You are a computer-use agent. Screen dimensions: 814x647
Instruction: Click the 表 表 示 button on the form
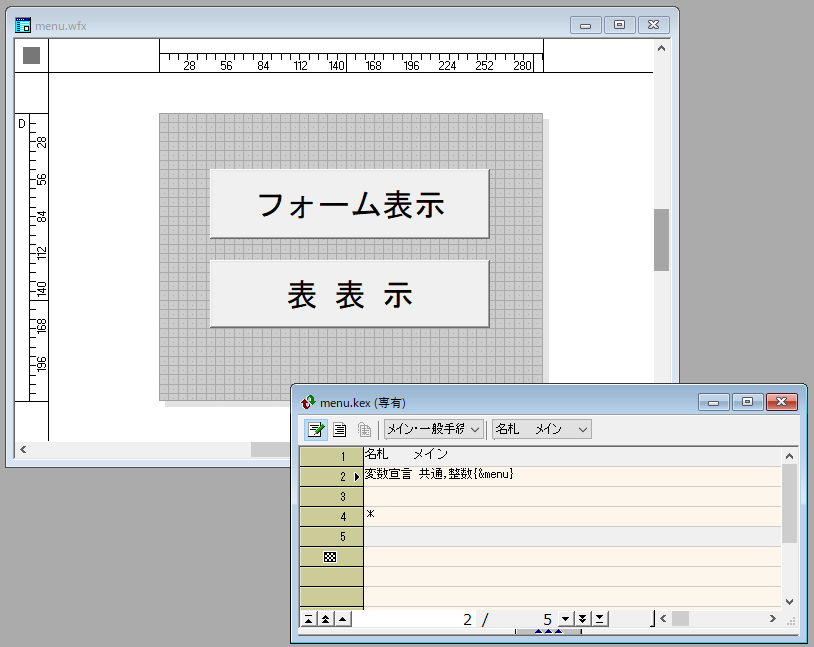click(x=349, y=294)
